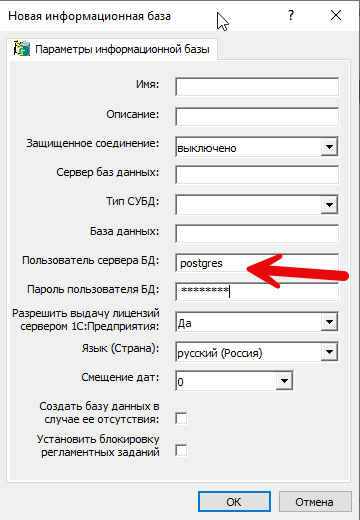Close the Новая информационная база dialog

click(336, 15)
